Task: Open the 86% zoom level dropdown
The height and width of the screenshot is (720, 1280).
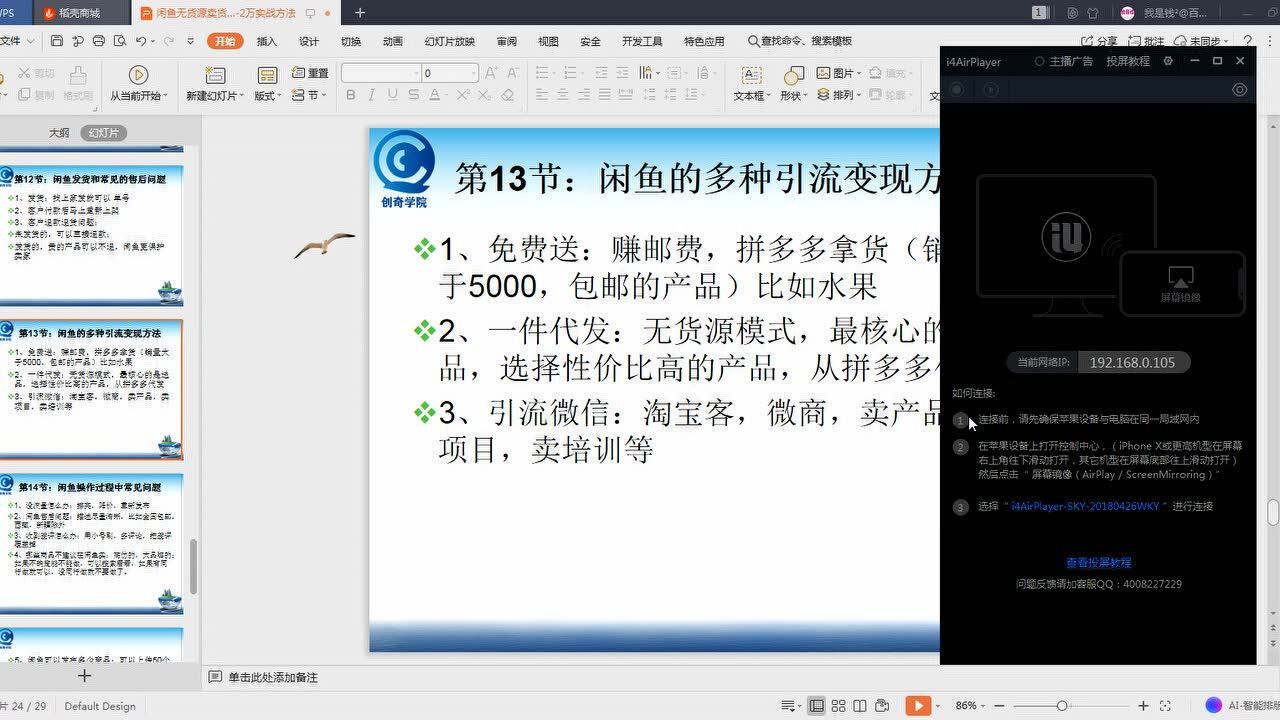Action: pyautogui.click(x=971, y=705)
